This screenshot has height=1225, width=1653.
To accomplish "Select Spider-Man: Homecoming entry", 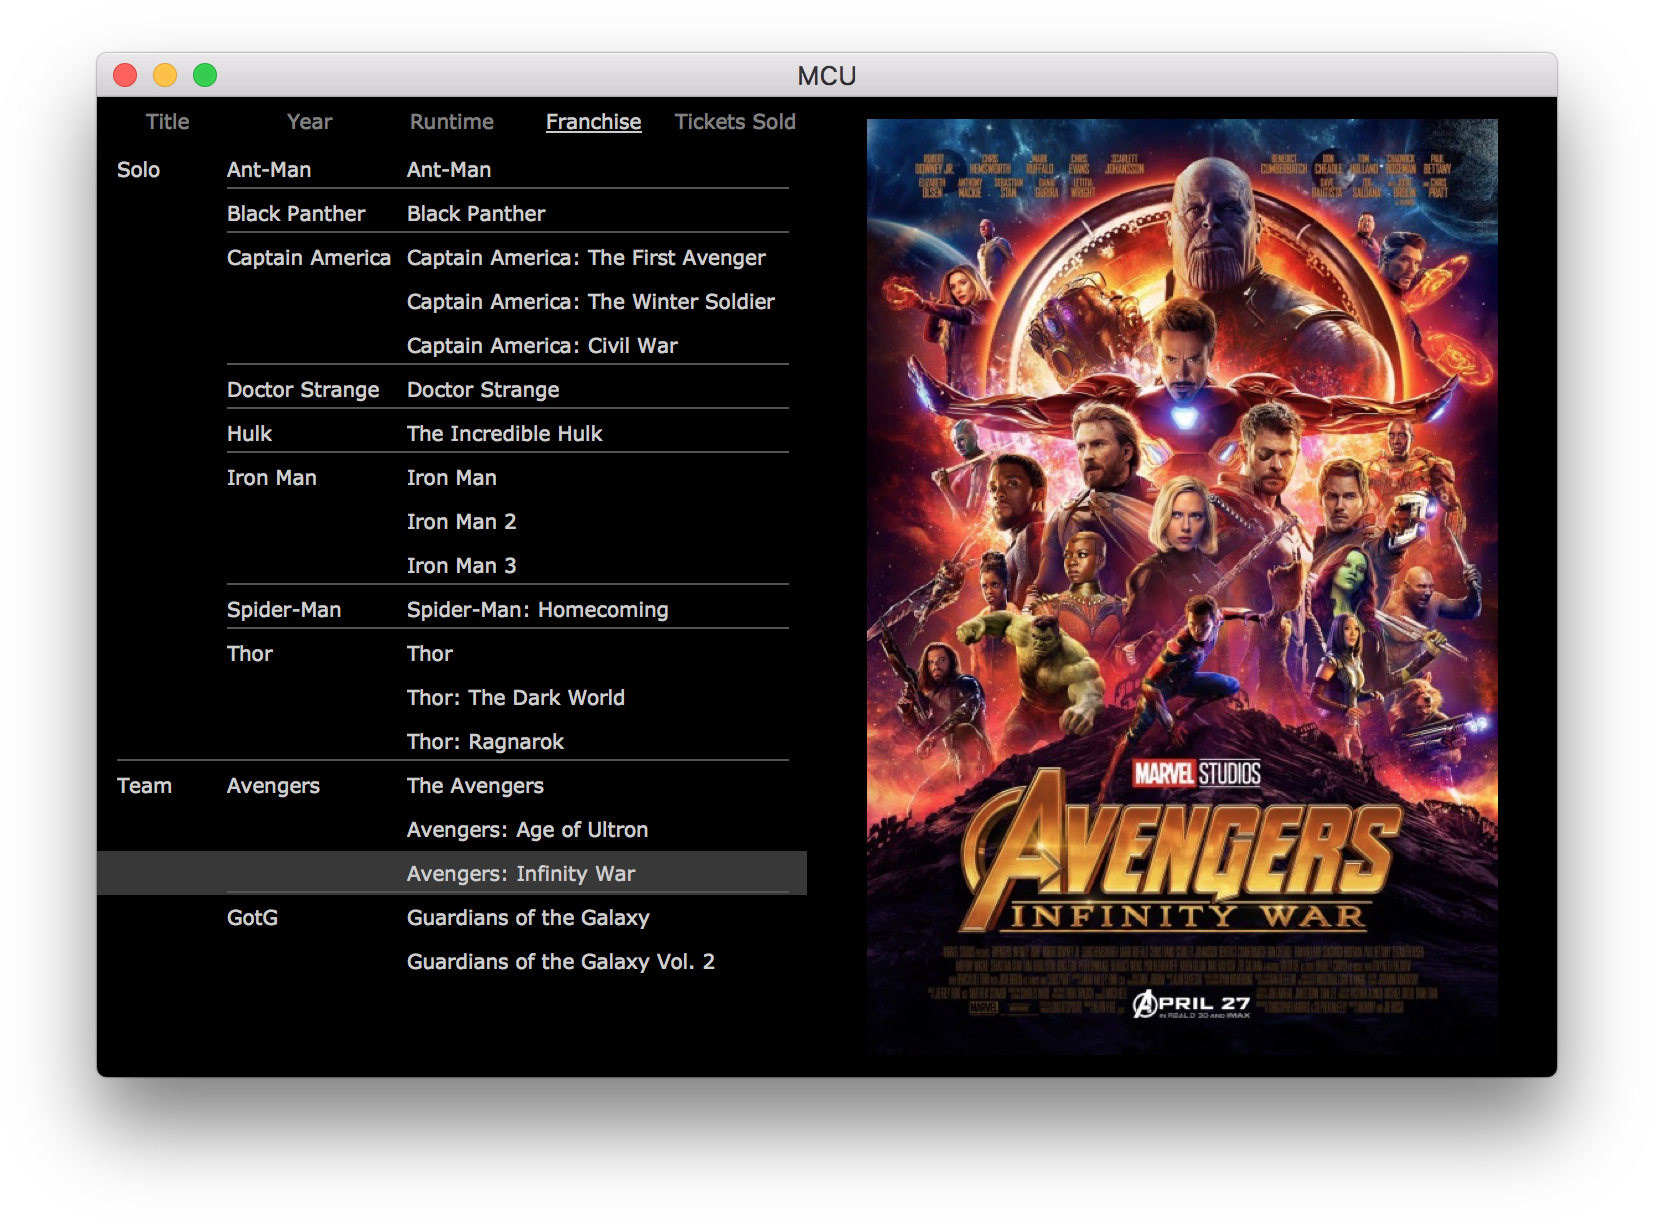I will click(537, 609).
